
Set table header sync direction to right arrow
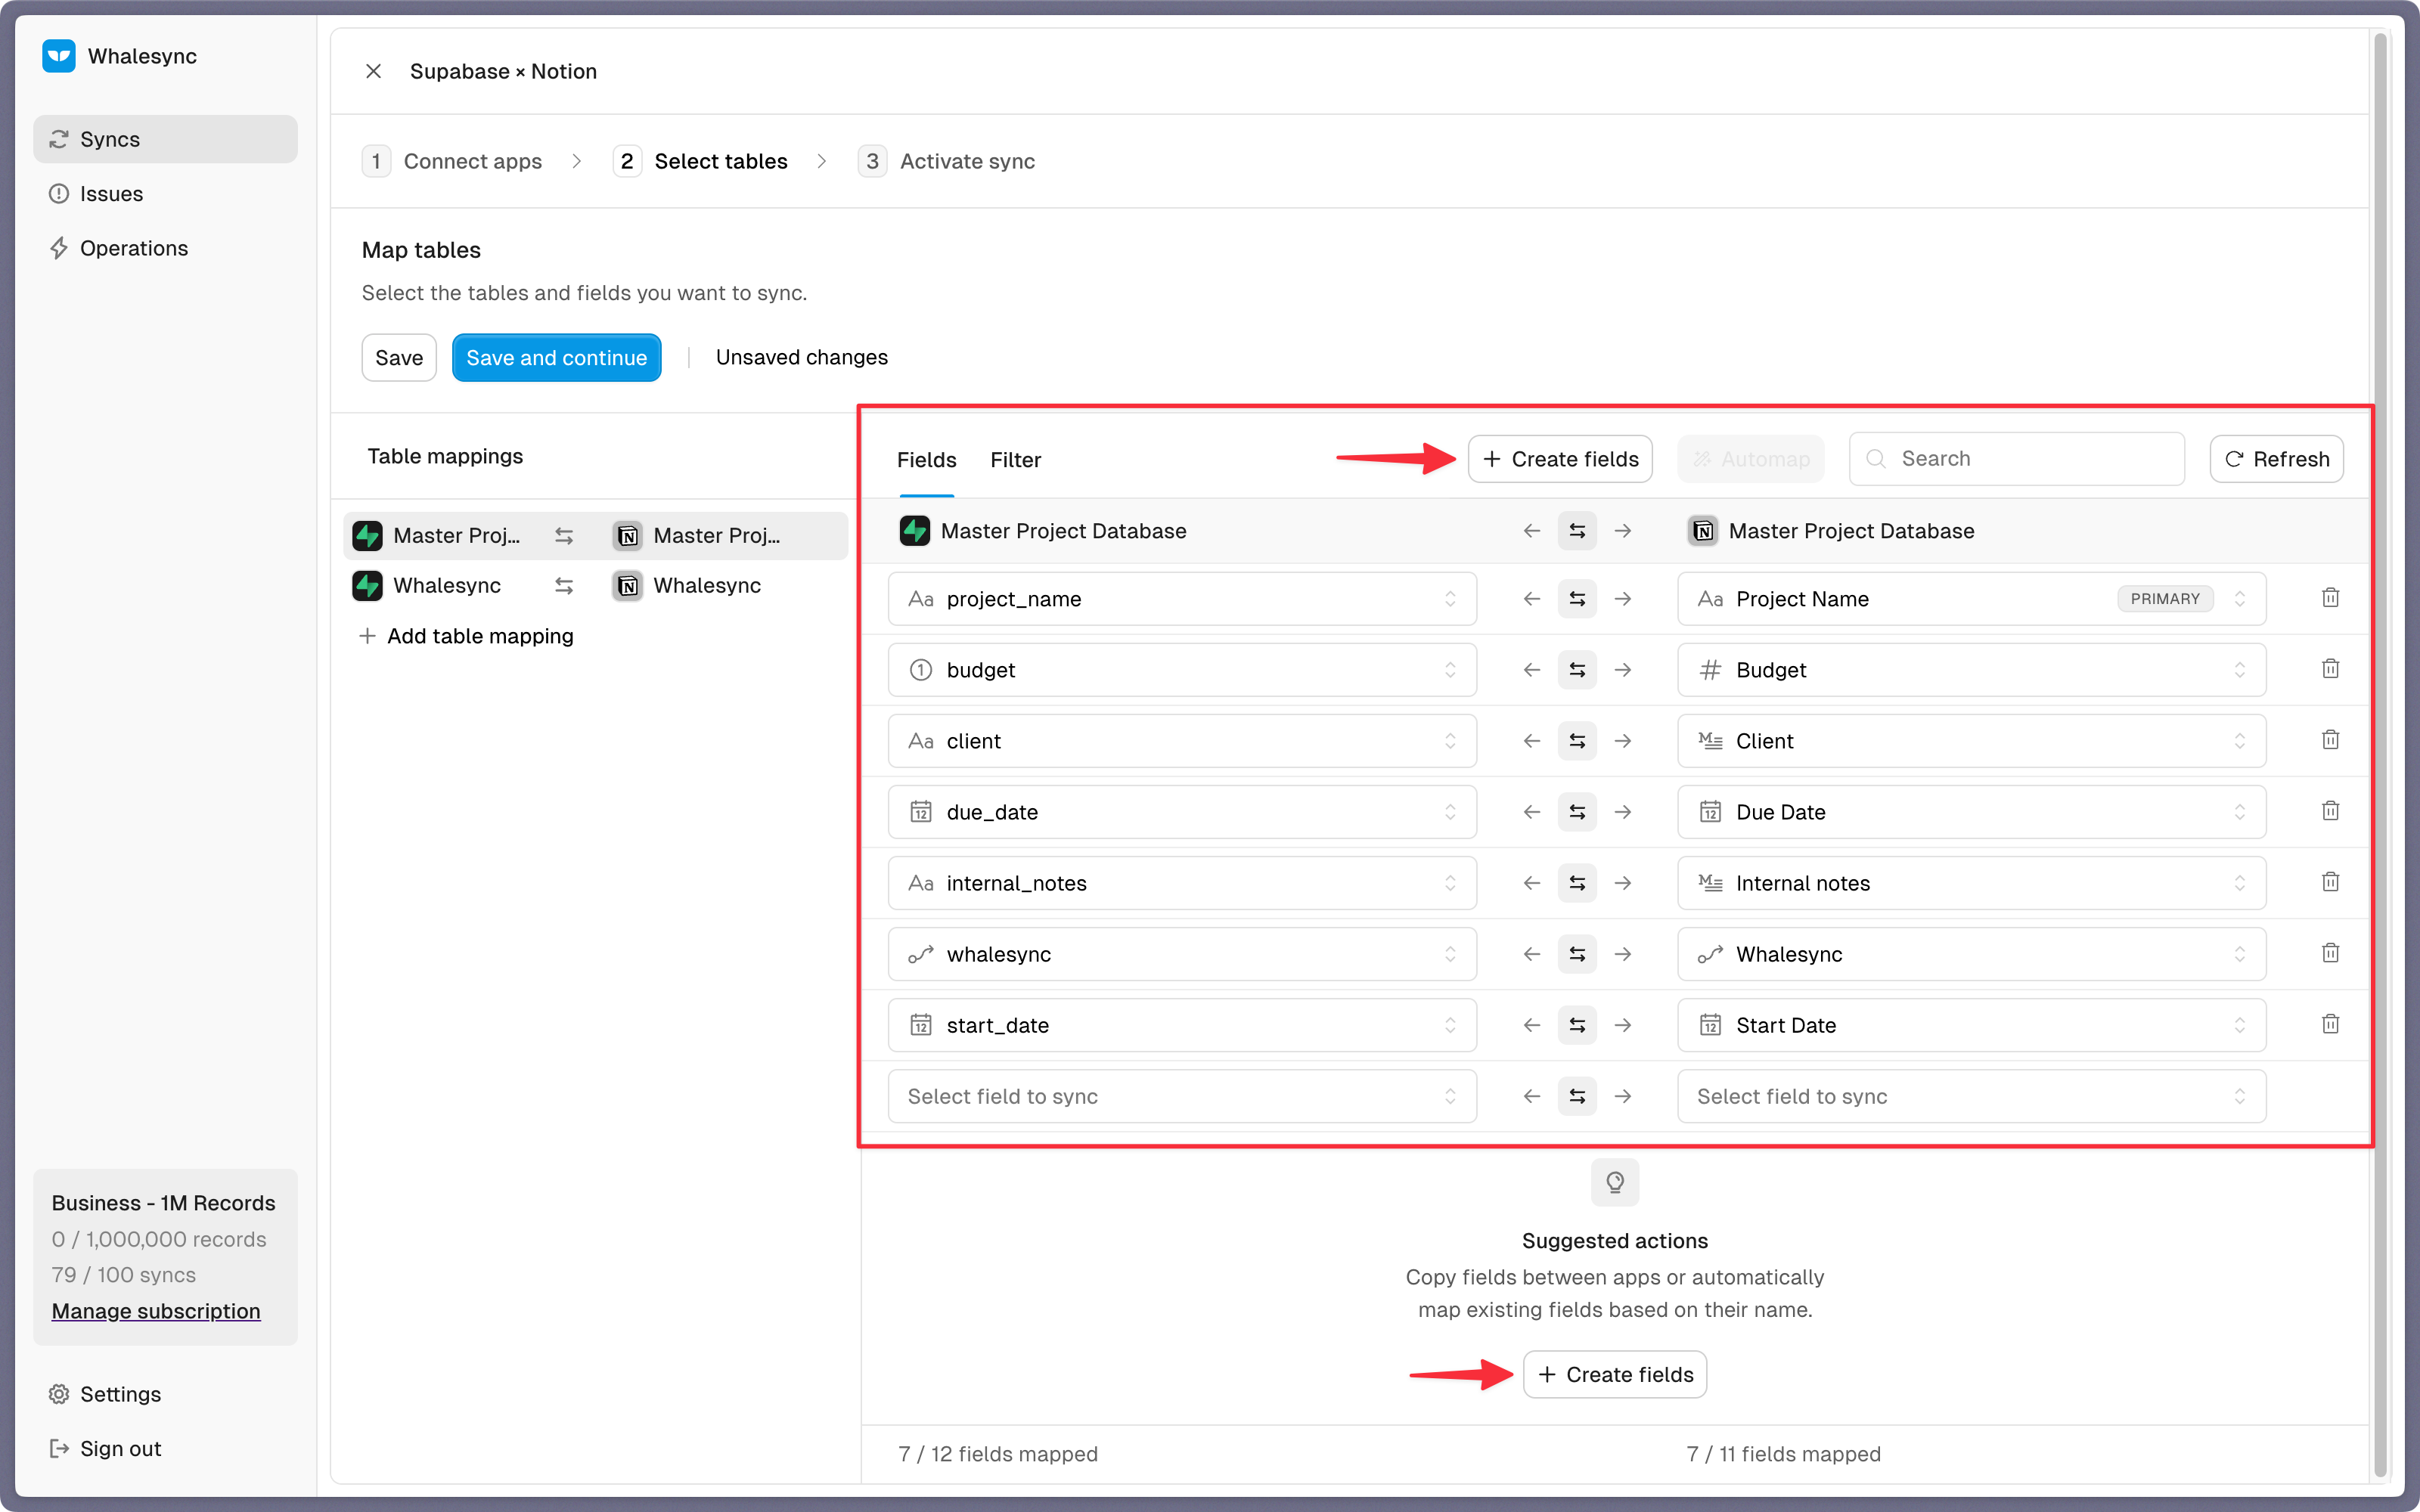1623,531
